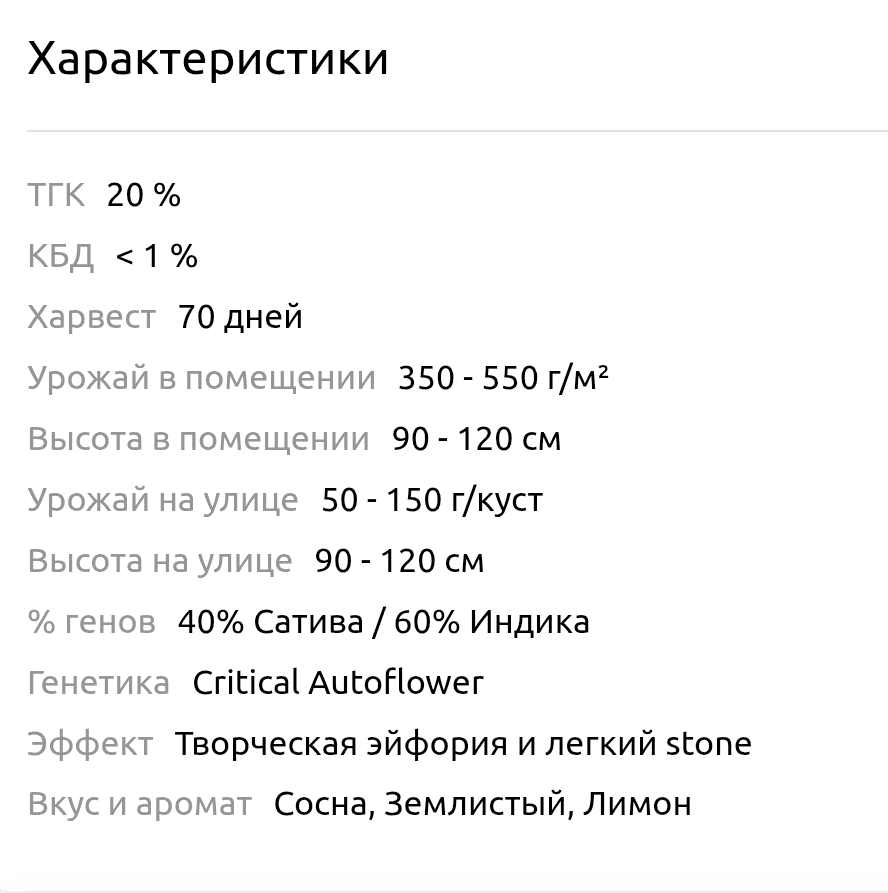
Task: Click the 20 % THC value
Action: click(x=144, y=195)
